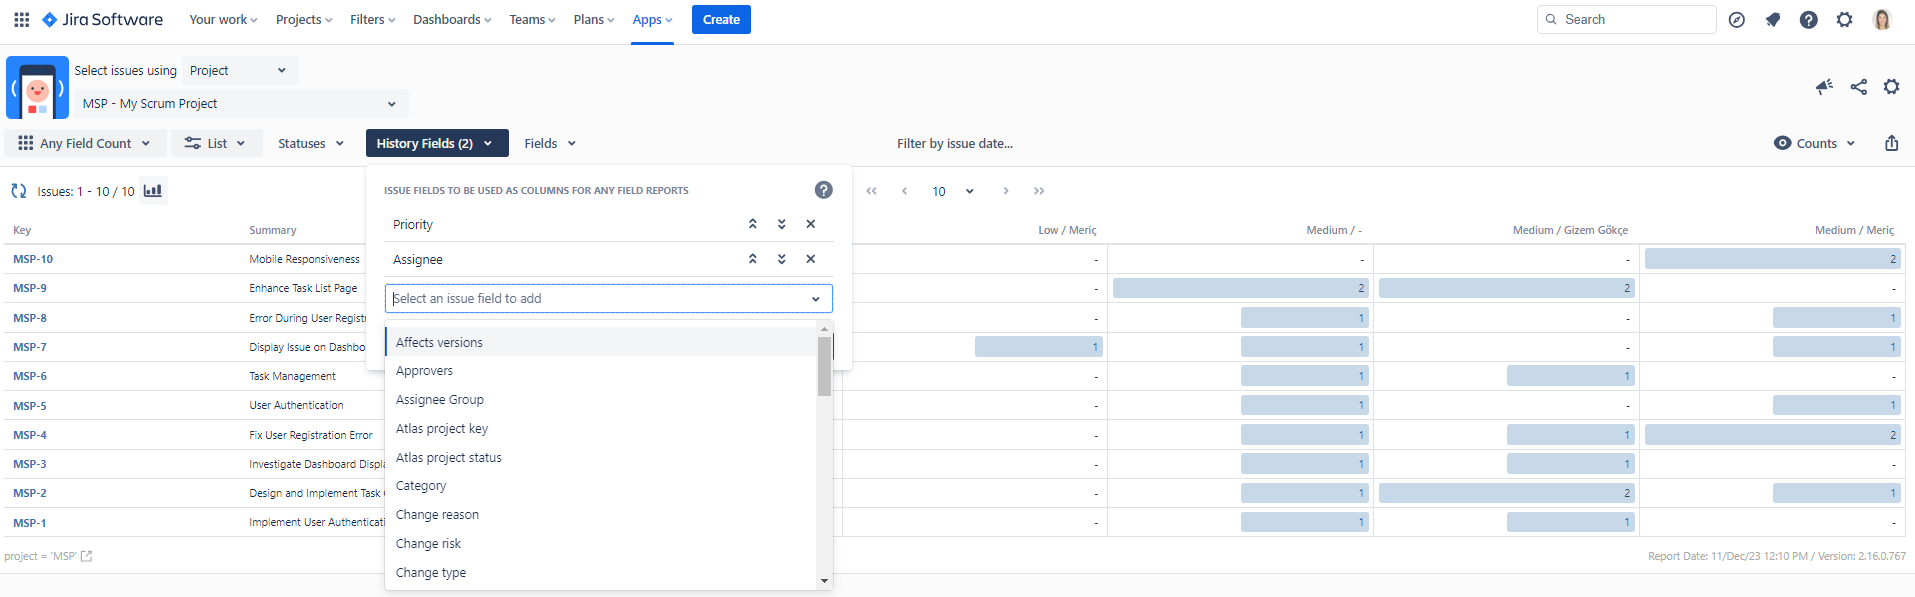Open the help question mark icon in the top bar
This screenshot has width=1915, height=597.
click(x=1808, y=20)
